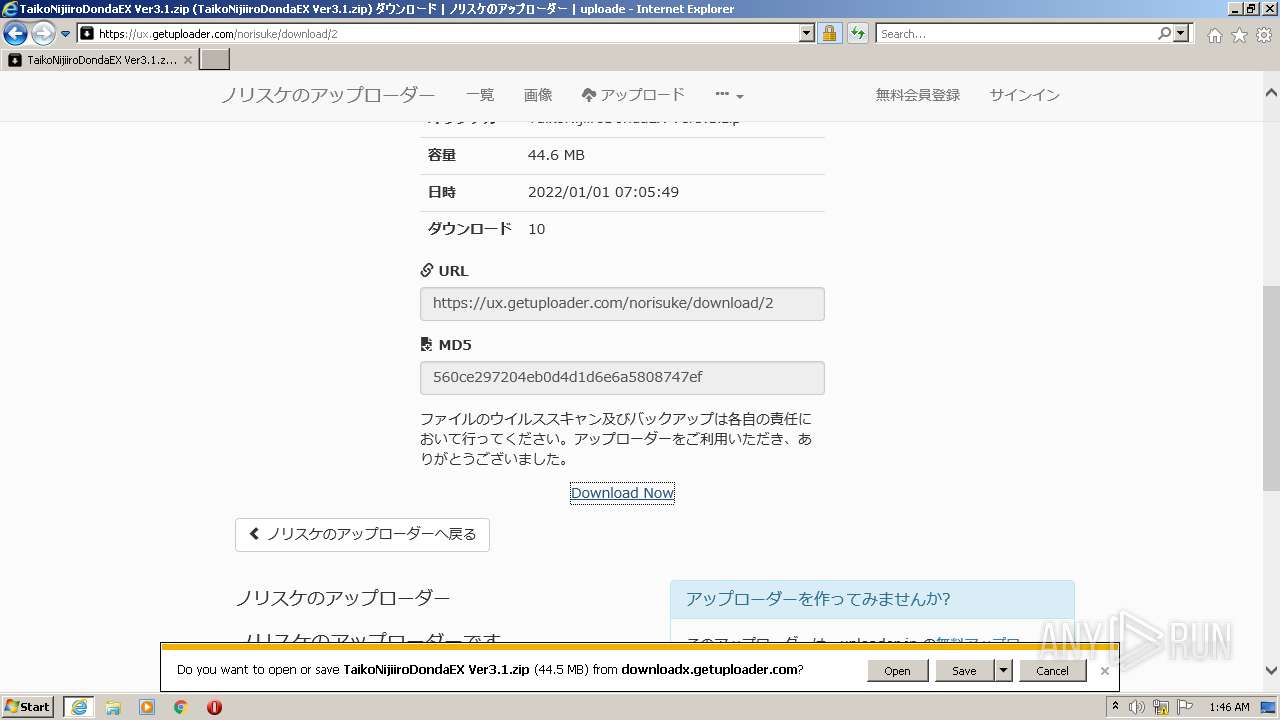Expand the more options dropdown
The width and height of the screenshot is (1280, 720).
(729, 95)
